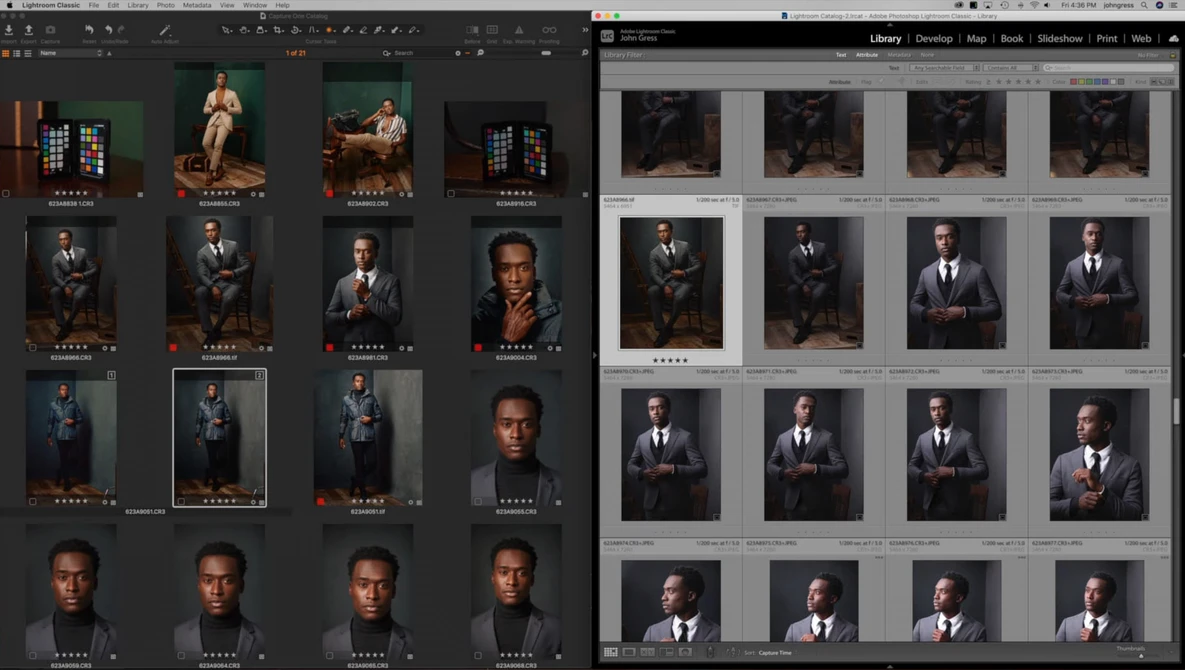Select the orange spot removal cursor tool
Viewport: 1185px width, 670px height.
330,30
